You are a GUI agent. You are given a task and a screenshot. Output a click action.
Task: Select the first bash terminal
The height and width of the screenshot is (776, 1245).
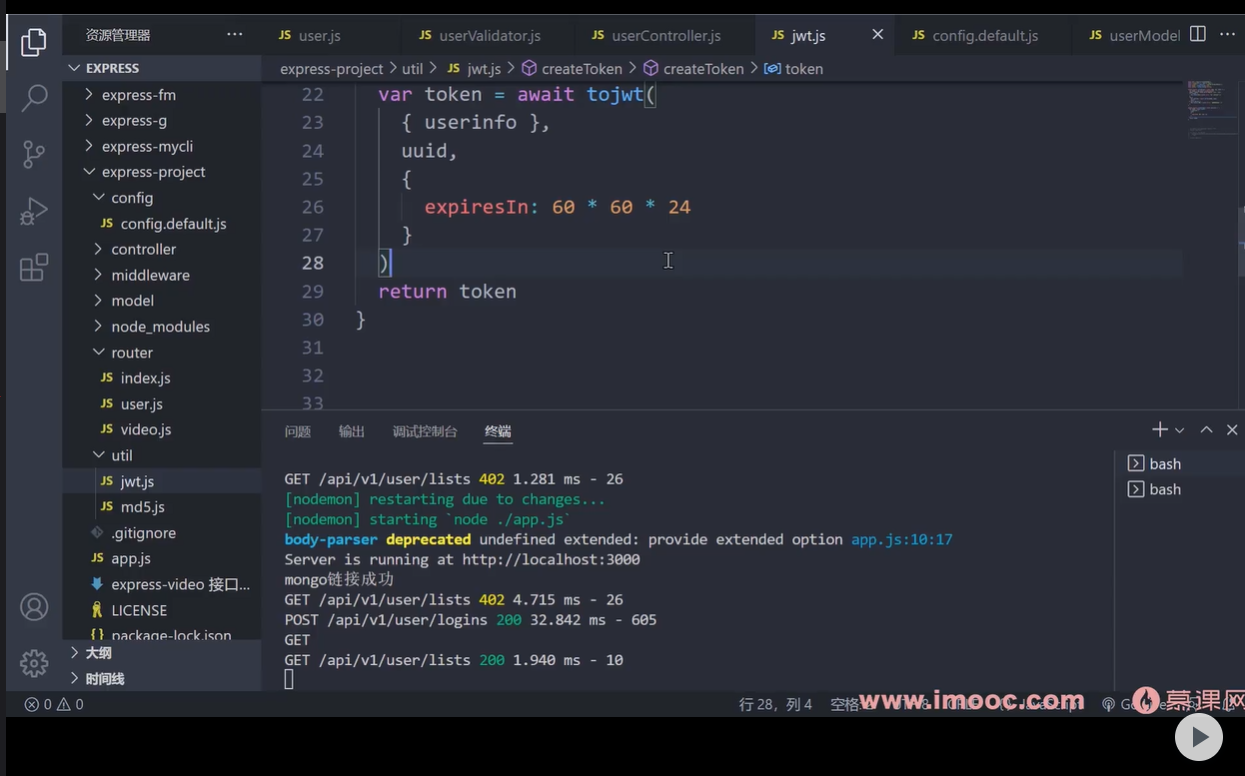click(1179, 464)
